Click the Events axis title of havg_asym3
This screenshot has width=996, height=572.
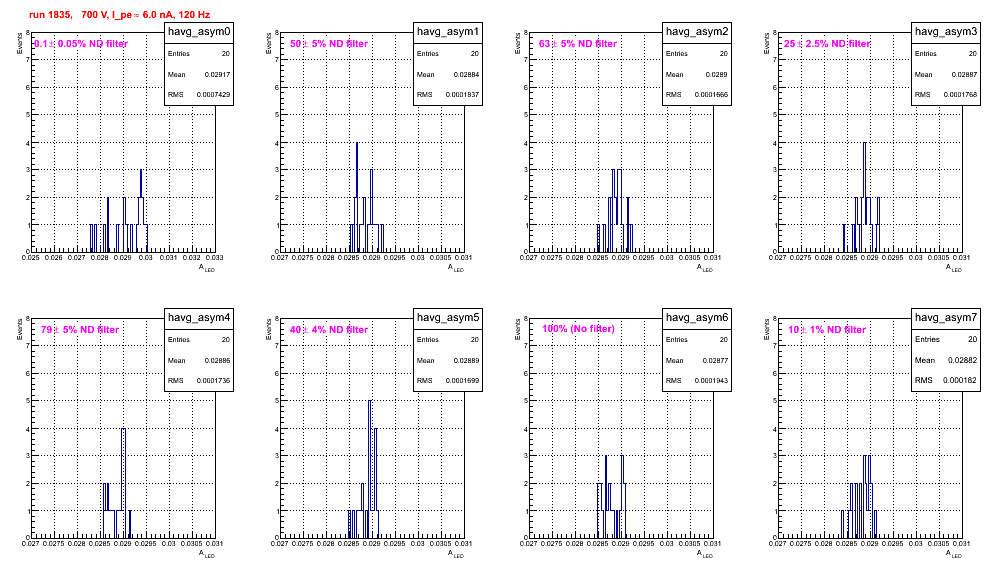point(766,44)
